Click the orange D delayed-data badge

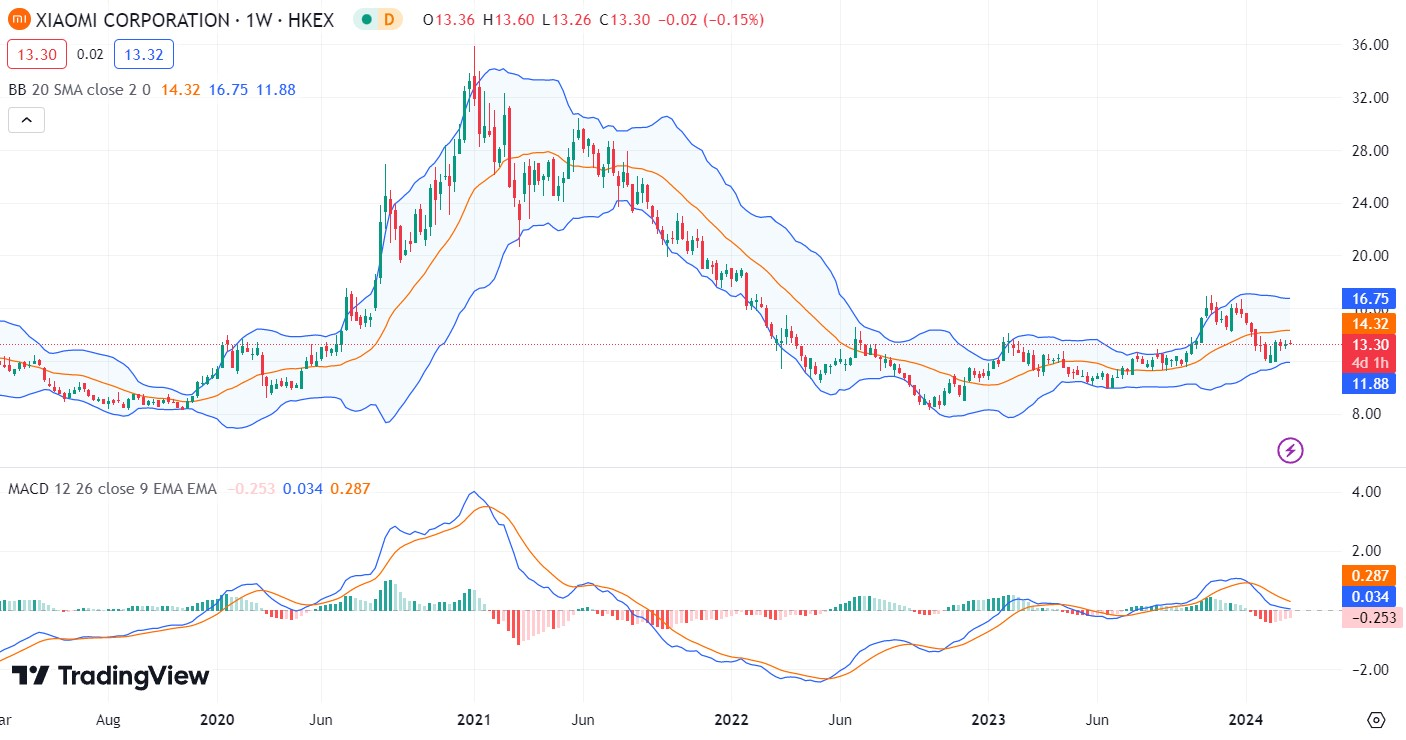pos(389,19)
